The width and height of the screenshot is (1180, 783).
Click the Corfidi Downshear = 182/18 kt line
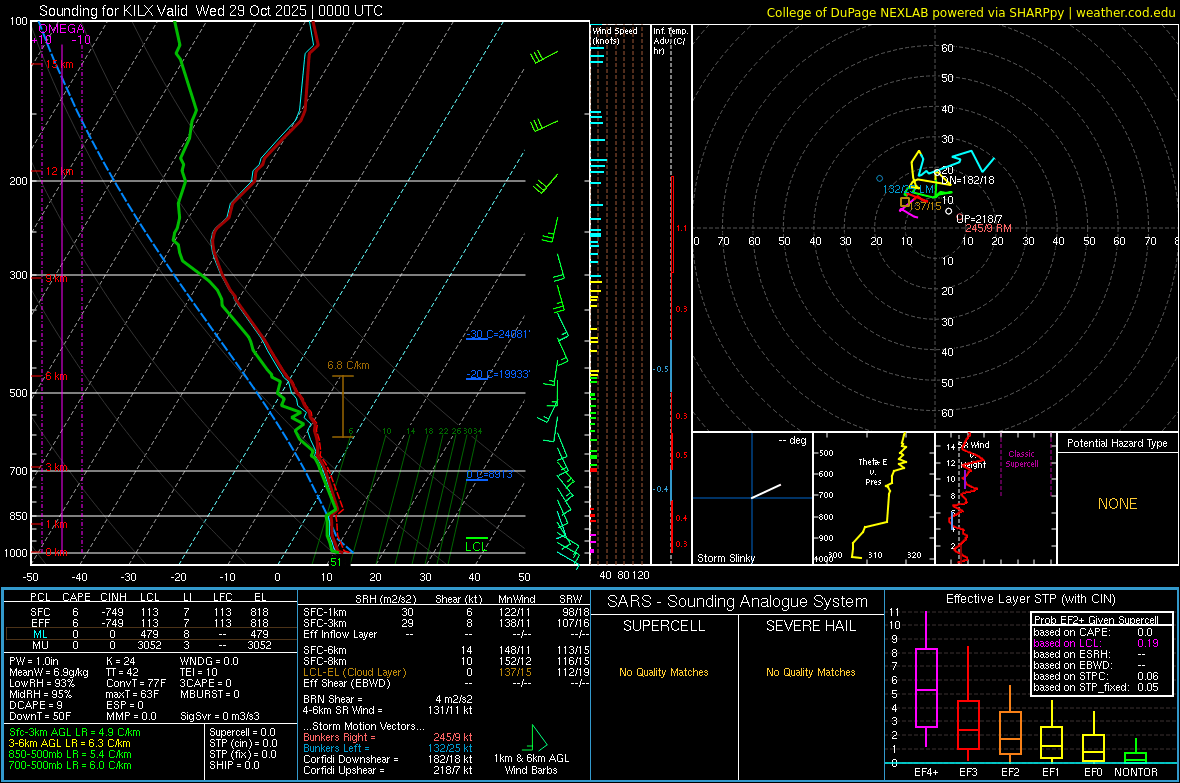click(388, 760)
